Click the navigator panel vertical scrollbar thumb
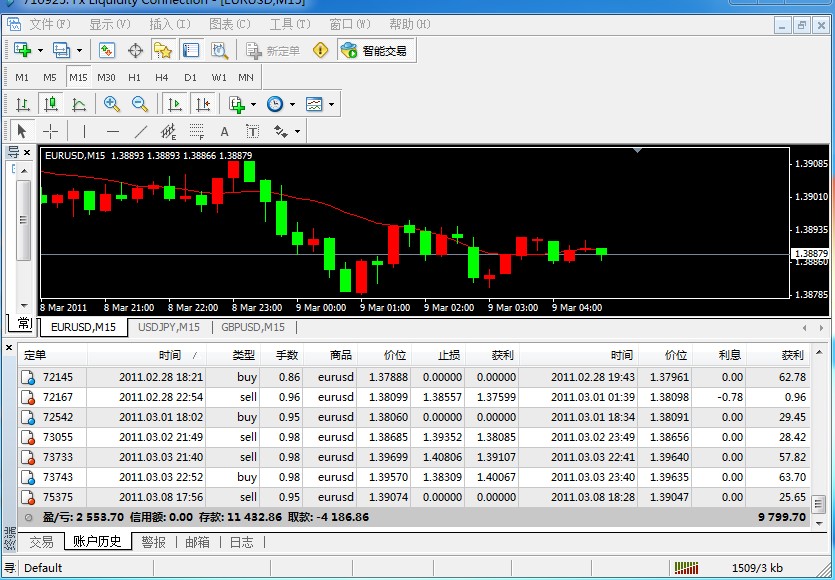The height and width of the screenshot is (580, 835). (23, 220)
